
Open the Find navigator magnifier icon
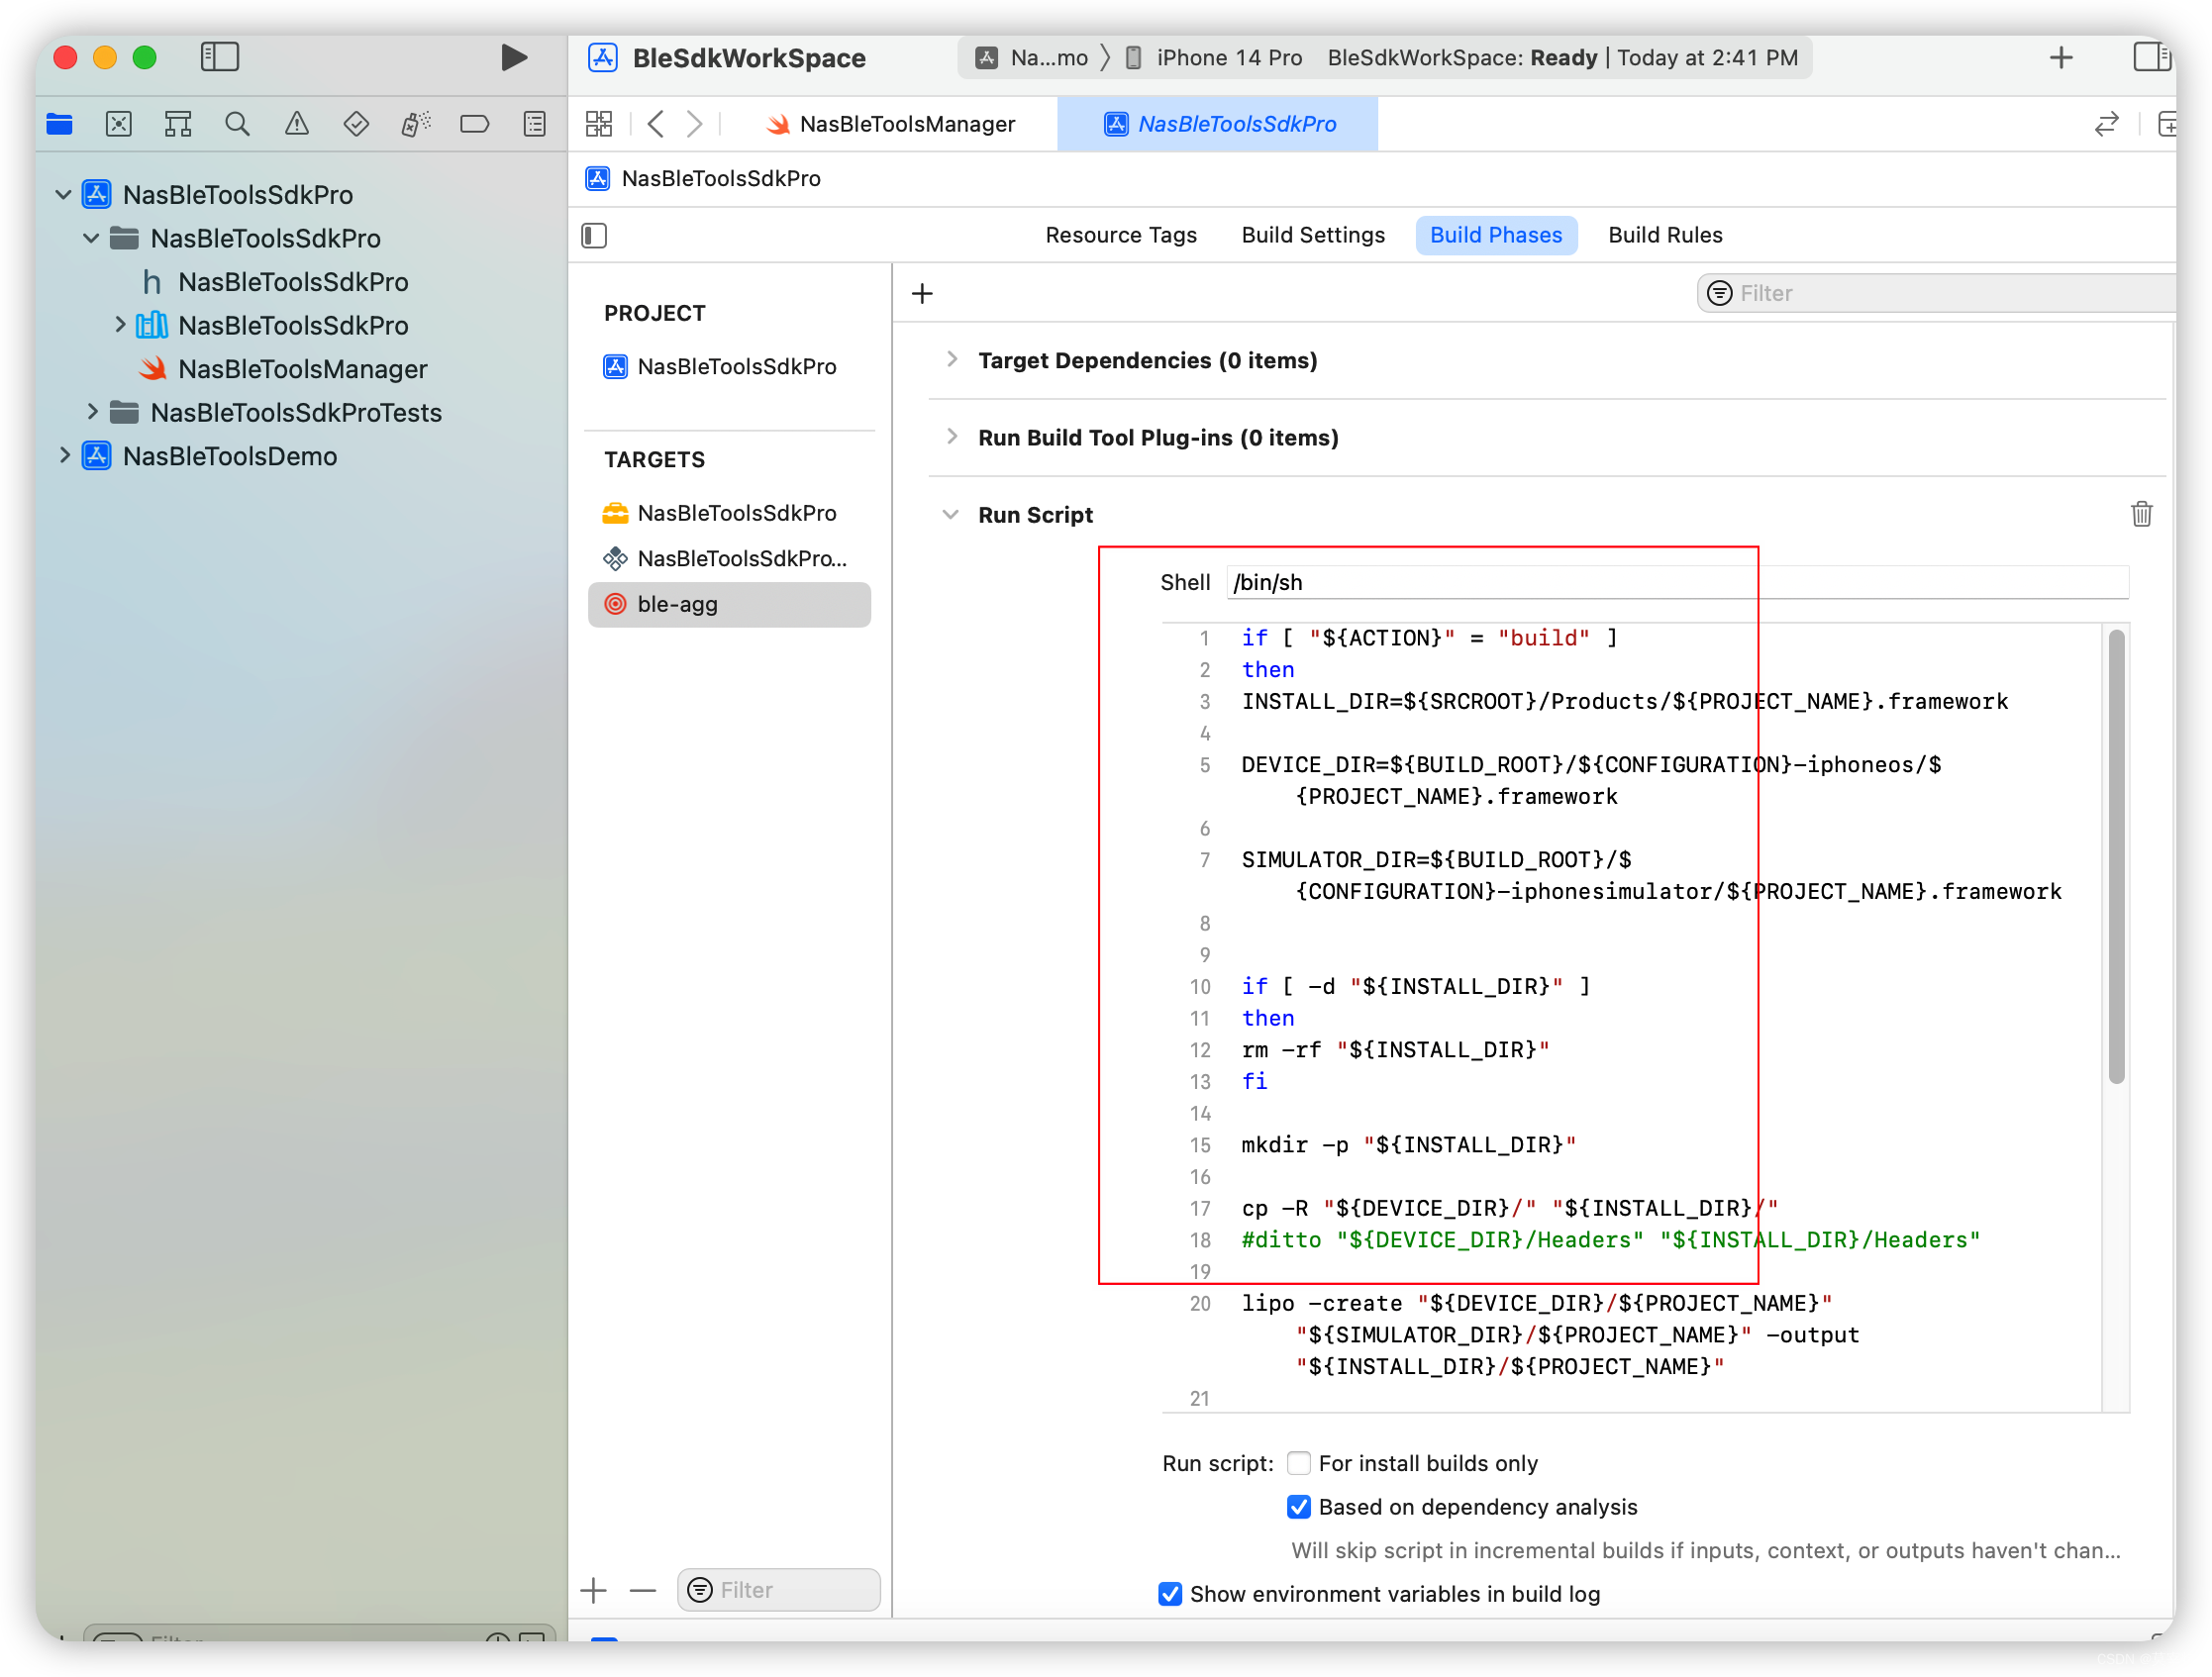coord(237,124)
